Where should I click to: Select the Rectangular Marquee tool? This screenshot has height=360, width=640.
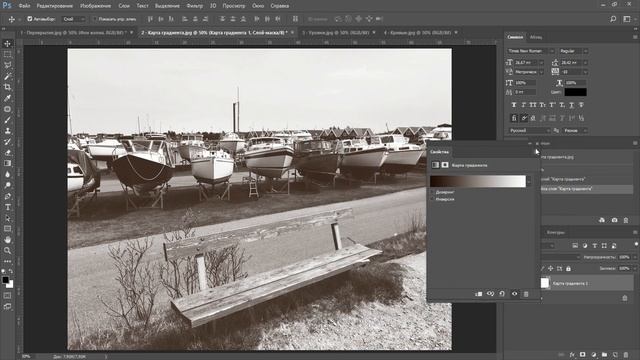(7, 54)
